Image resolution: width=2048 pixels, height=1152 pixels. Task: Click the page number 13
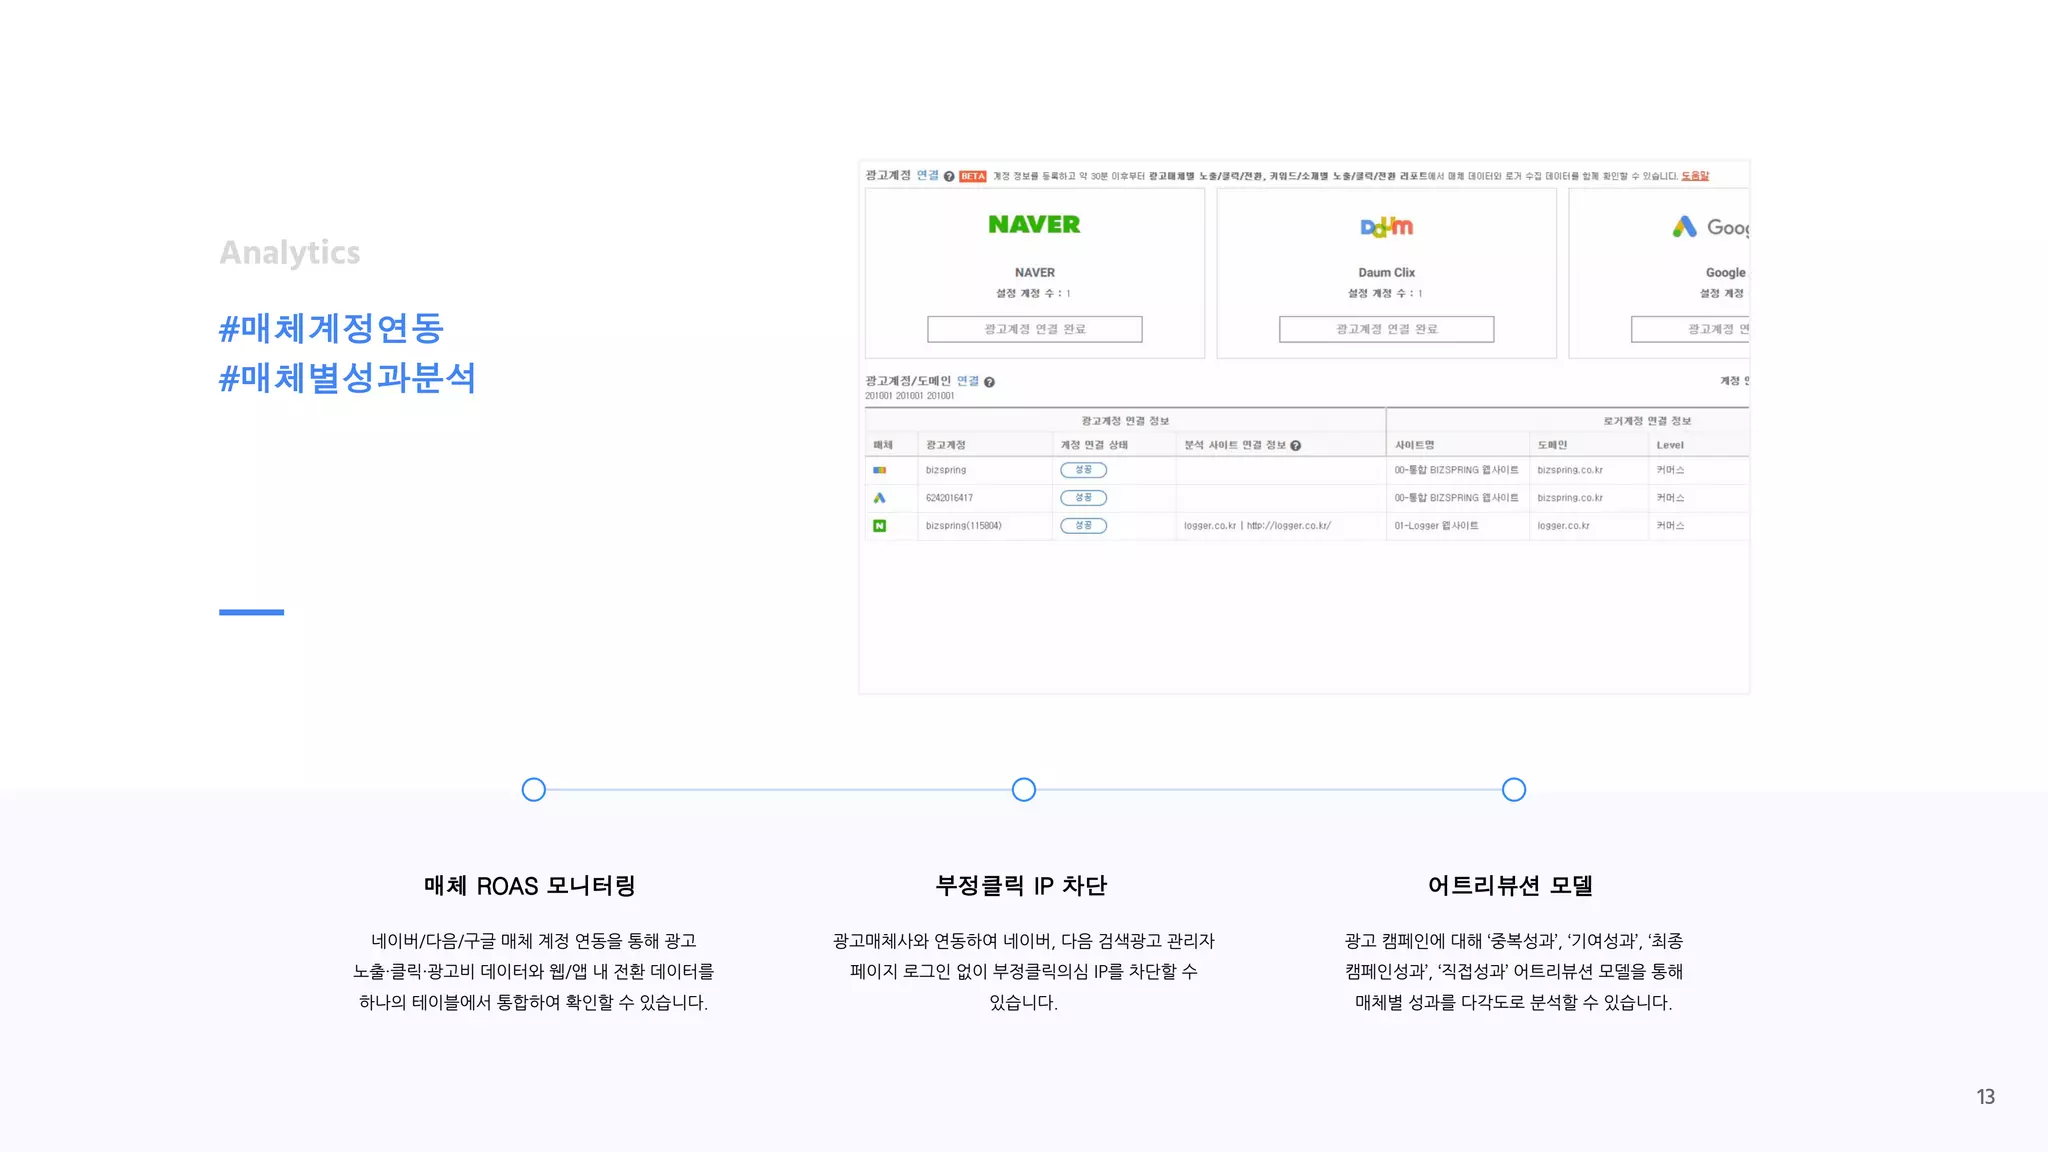tap(1986, 1097)
